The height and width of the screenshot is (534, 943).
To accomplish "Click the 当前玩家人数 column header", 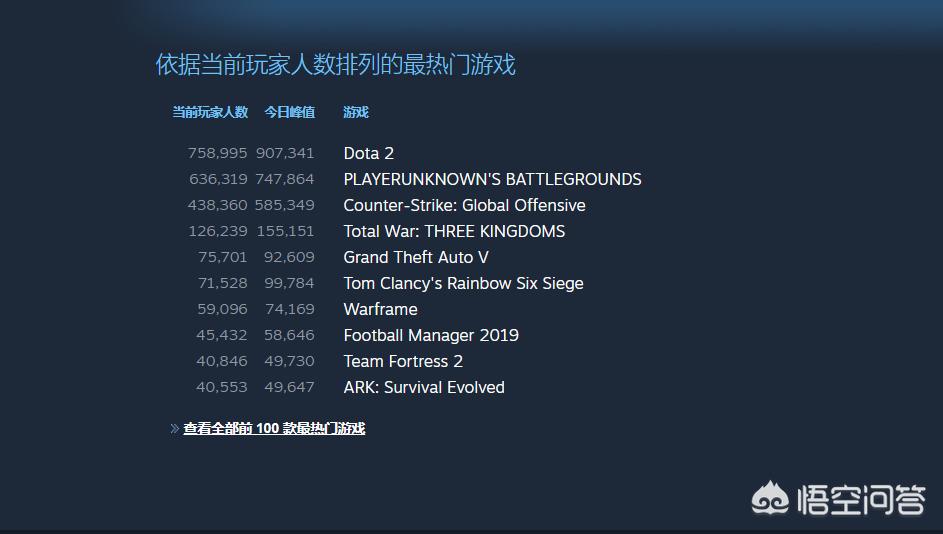I will point(210,112).
